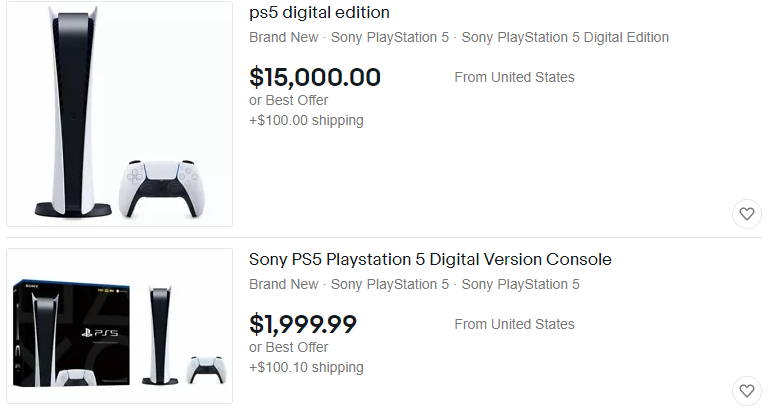Click the standalone console in the second listing photo
Image resolution: width=776 pixels, height=408 pixels.
160,333
